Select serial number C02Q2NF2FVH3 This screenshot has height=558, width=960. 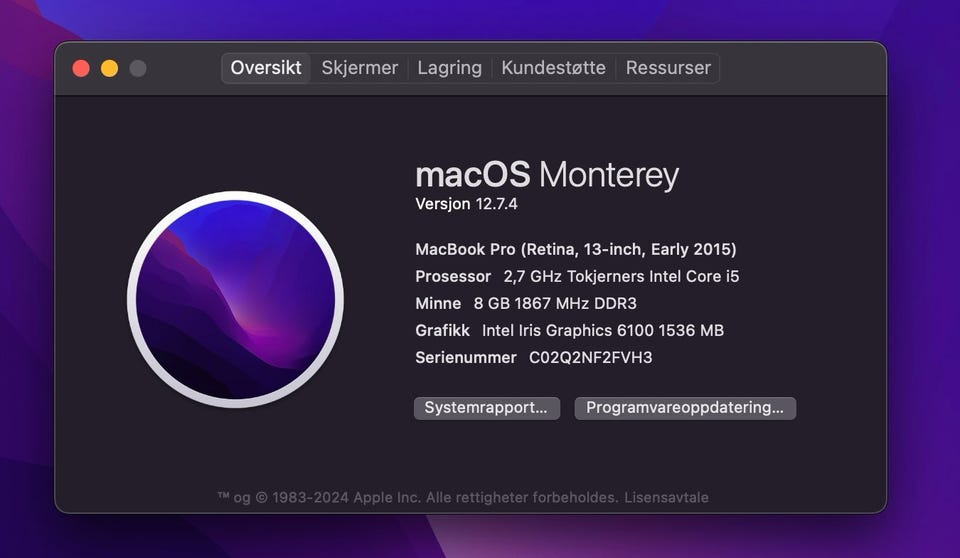point(590,357)
